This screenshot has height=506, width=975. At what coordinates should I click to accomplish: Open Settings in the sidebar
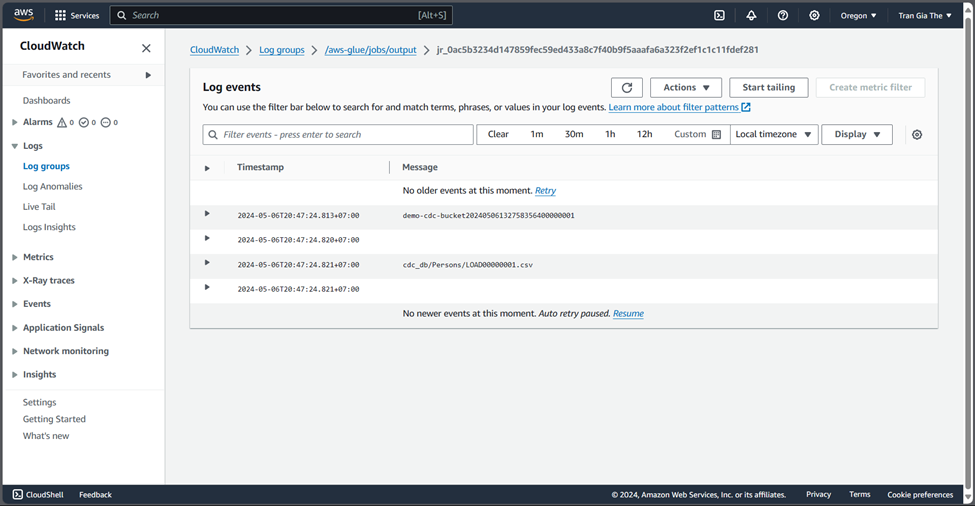click(39, 402)
